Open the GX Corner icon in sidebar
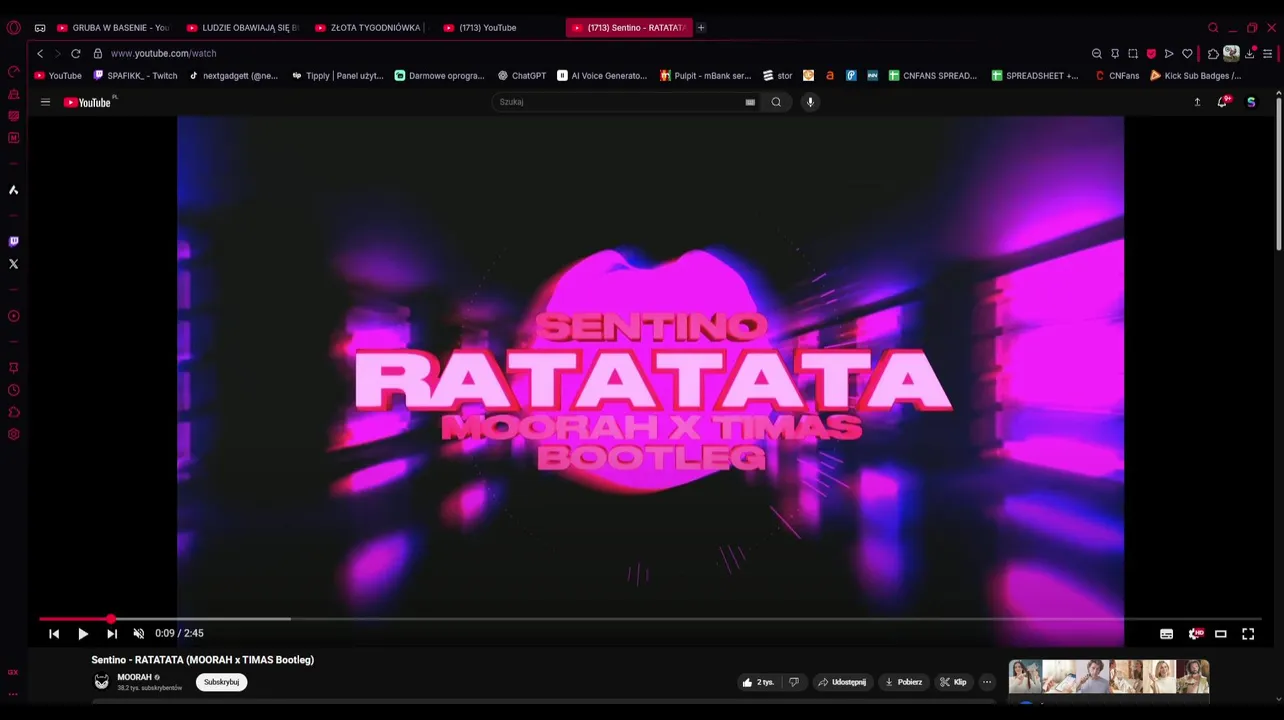The height and width of the screenshot is (720, 1284). coord(13,672)
